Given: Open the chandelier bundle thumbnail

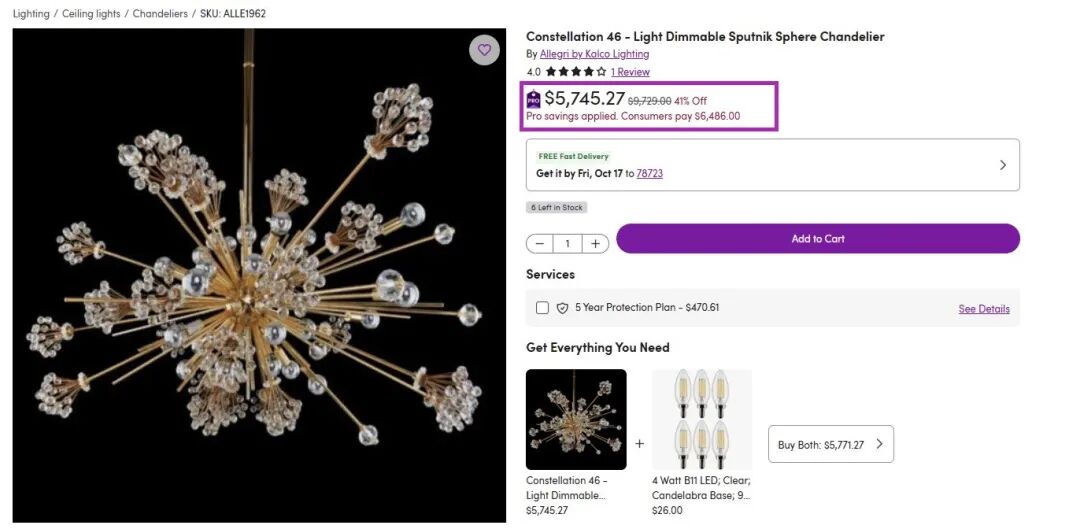Looking at the screenshot, I should point(576,419).
